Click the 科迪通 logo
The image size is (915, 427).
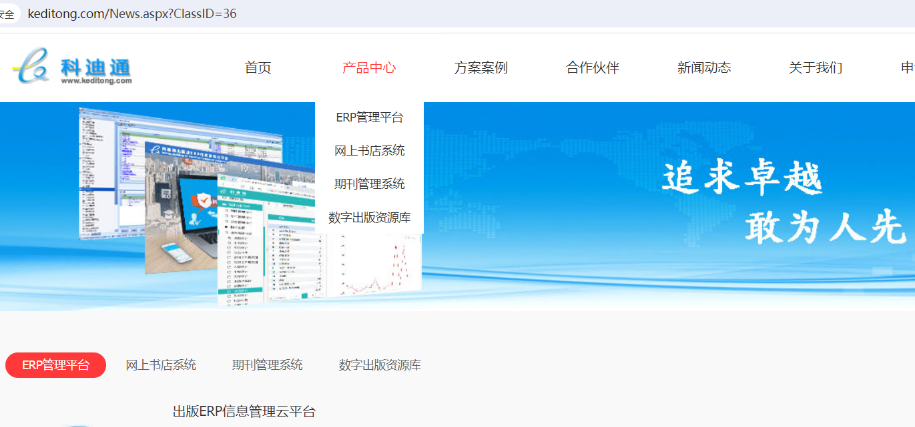72,66
